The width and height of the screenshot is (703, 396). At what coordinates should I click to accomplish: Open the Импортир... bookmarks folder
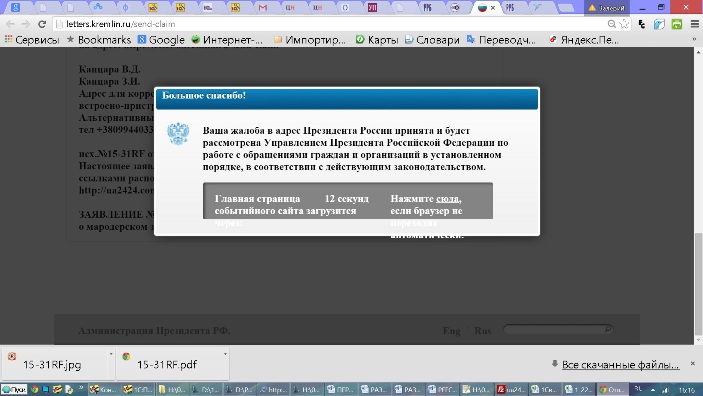point(309,40)
